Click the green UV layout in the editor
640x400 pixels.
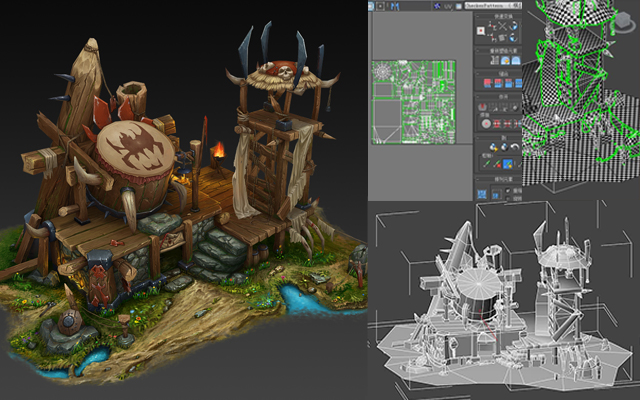point(413,102)
